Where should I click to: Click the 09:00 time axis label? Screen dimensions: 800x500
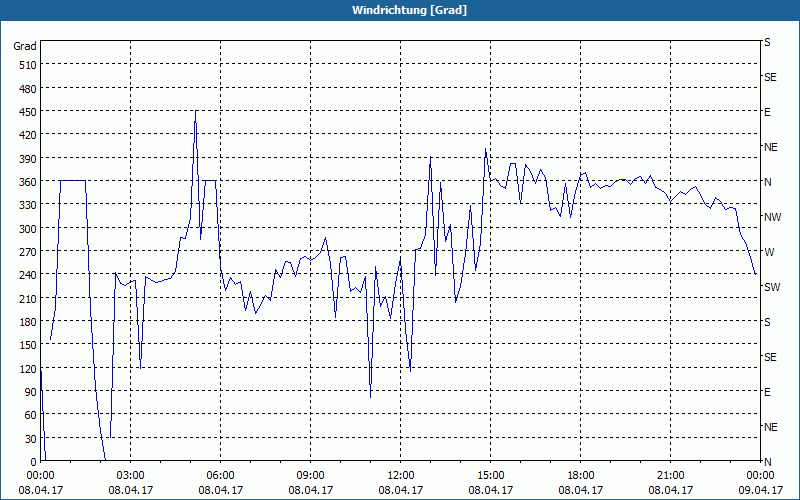coord(311,475)
